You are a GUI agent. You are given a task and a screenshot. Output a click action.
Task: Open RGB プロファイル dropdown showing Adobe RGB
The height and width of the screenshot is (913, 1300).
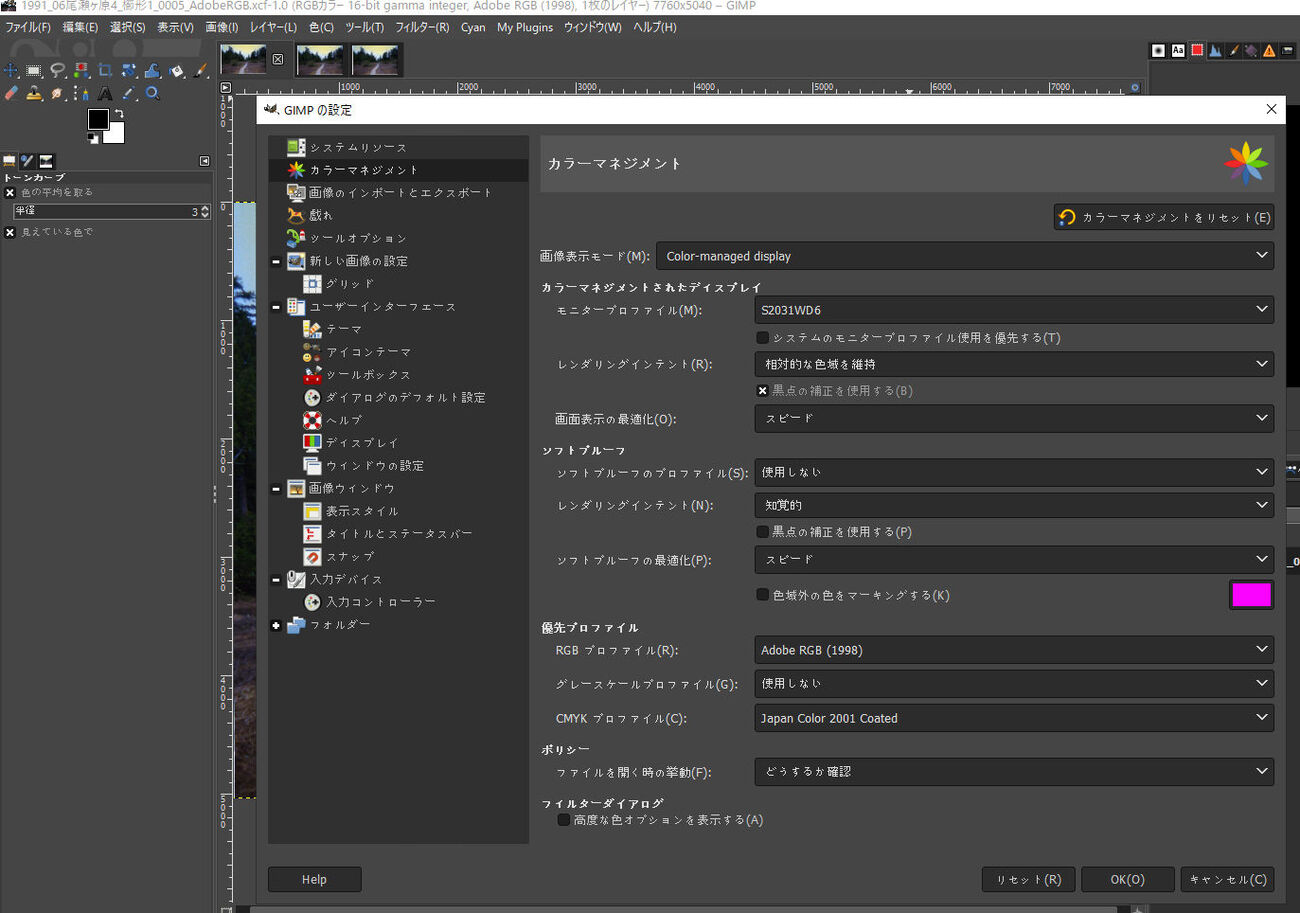tap(1013, 650)
